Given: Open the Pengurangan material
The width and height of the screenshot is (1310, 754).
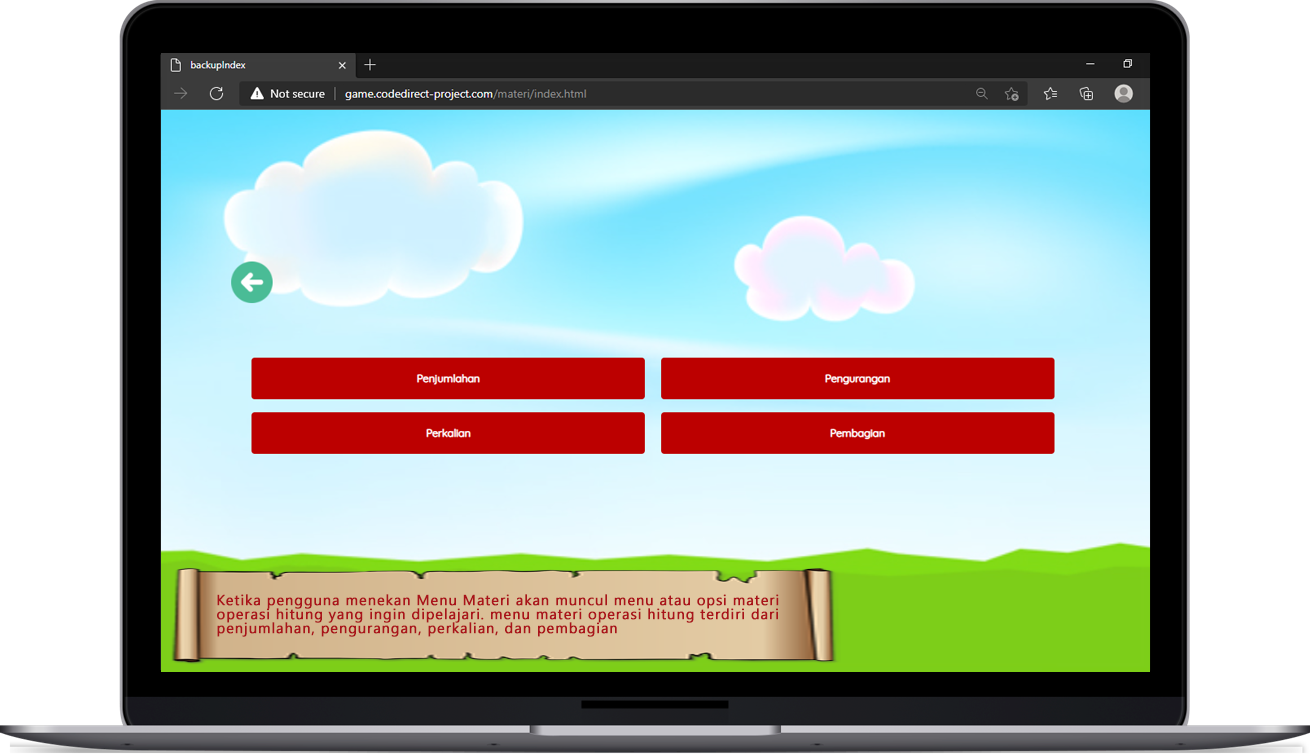Looking at the screenshot, I should [x=857, y=379].
